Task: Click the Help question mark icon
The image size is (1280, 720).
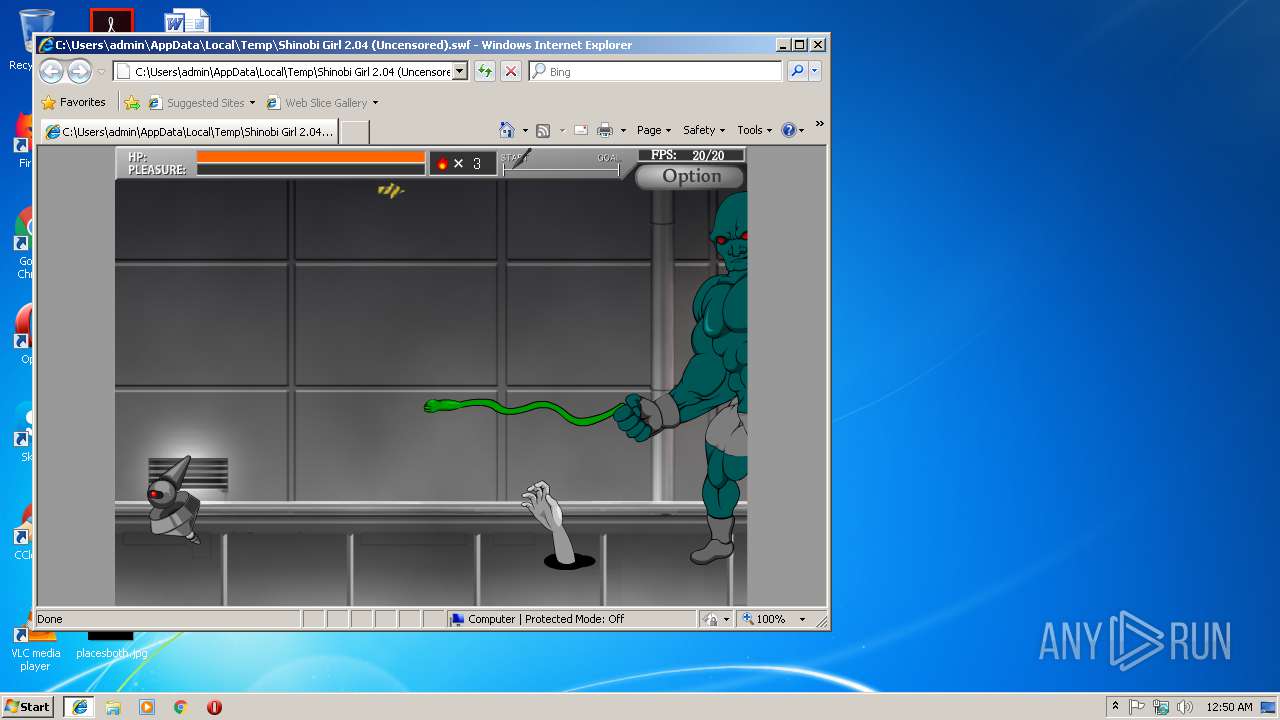Action: [x=788, y=130]
